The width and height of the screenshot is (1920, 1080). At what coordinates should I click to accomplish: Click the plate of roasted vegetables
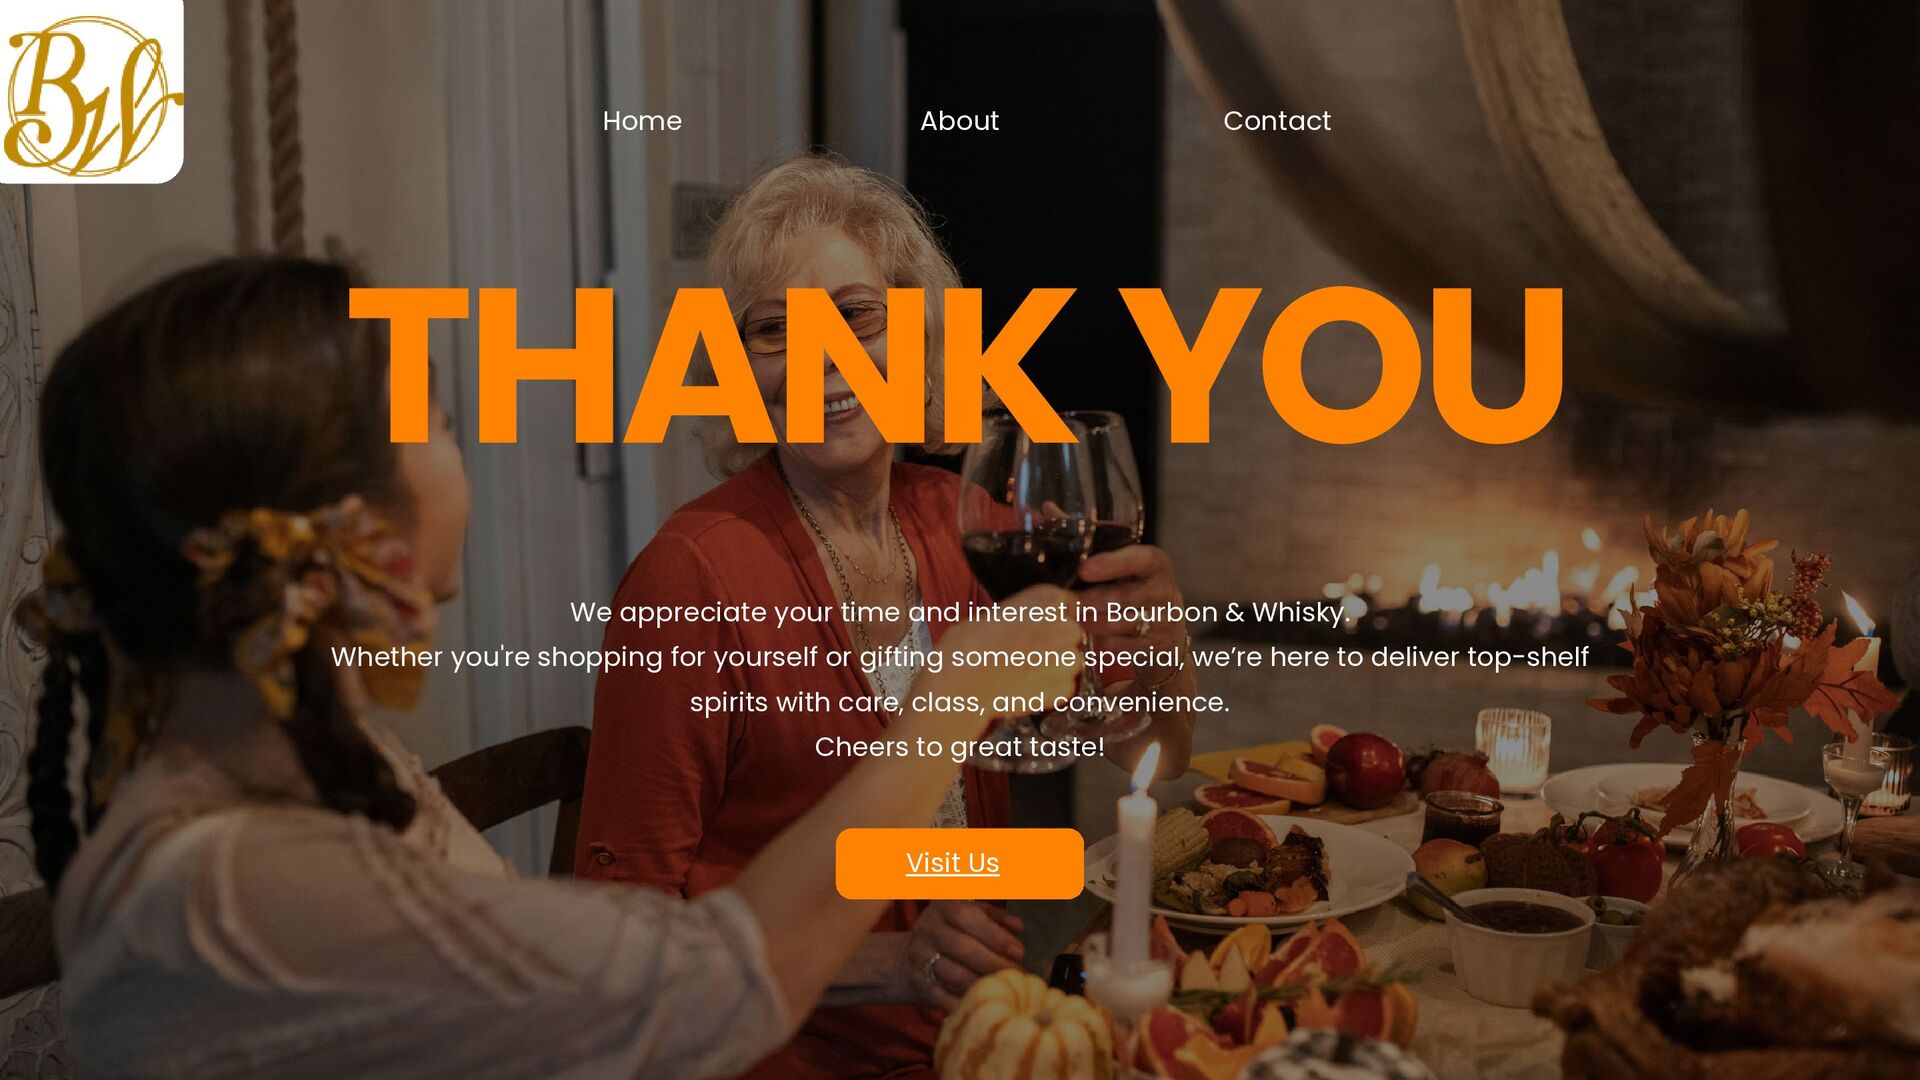tap(1250, 868)
